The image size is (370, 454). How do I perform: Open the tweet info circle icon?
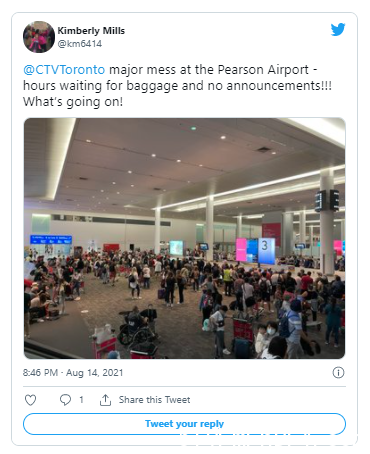tap(338, 372)
